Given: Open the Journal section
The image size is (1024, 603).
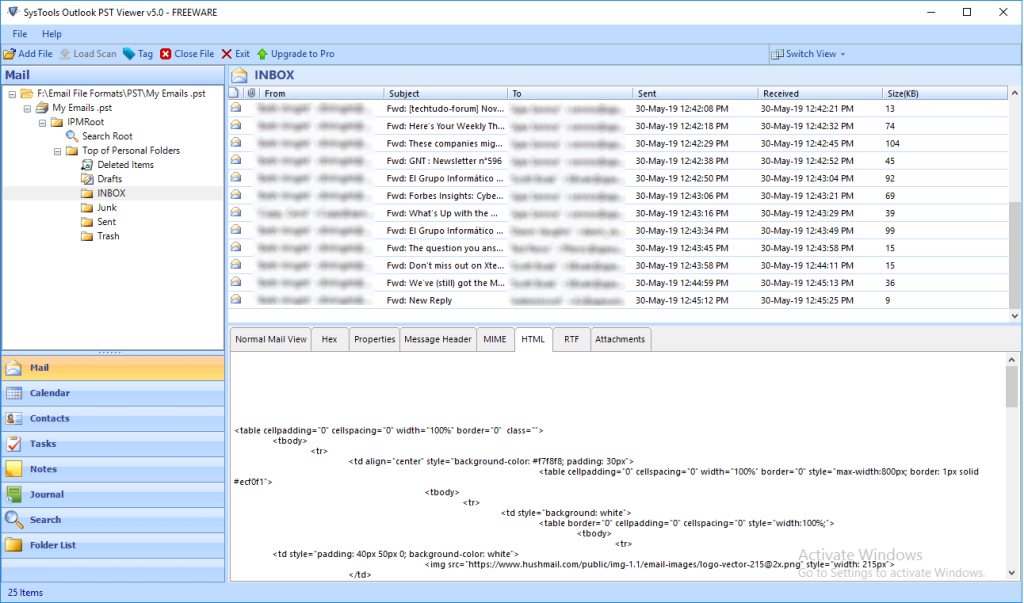Looking at the screenshot, I should [x=113, y=495].
